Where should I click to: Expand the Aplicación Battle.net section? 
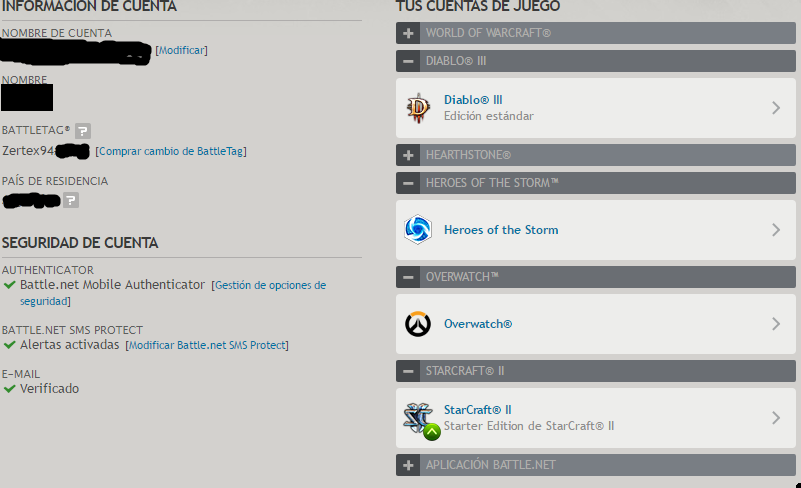tap(408, 465)
